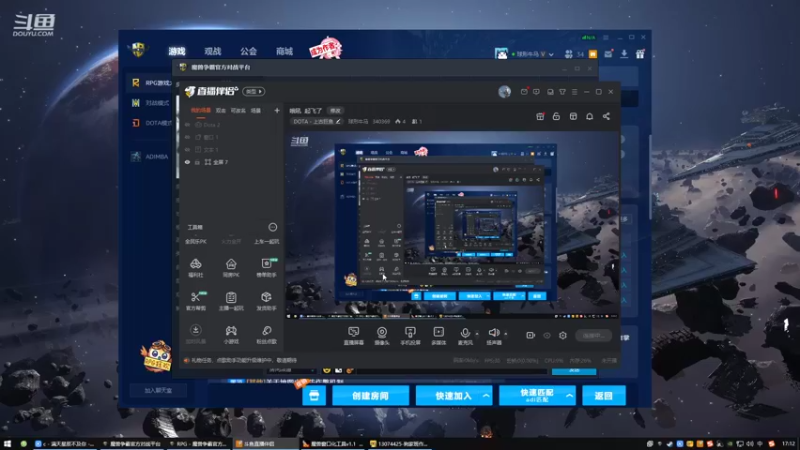800x450 pixels.
Task: Click the mode pill beside the streaming companion logo
Action: pos(254,91)
